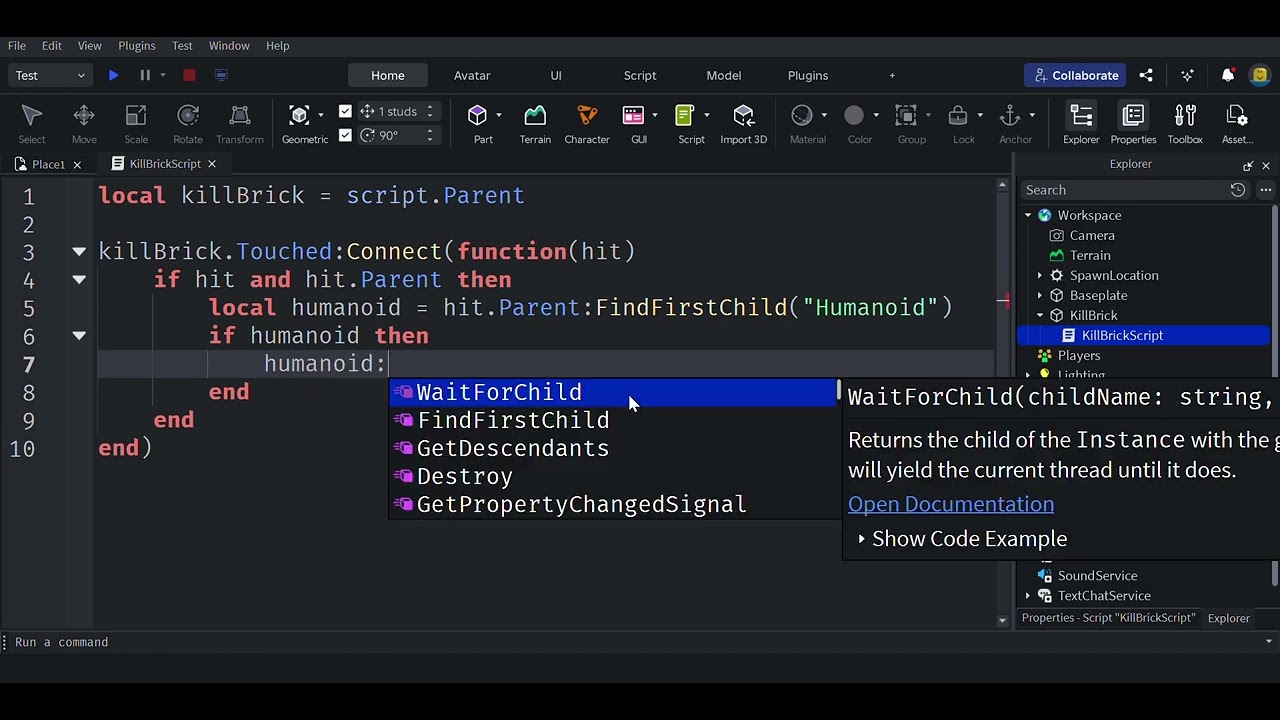Toggle the 1 studs snap checkbox
1280x720 pixels.
[345, 111]
